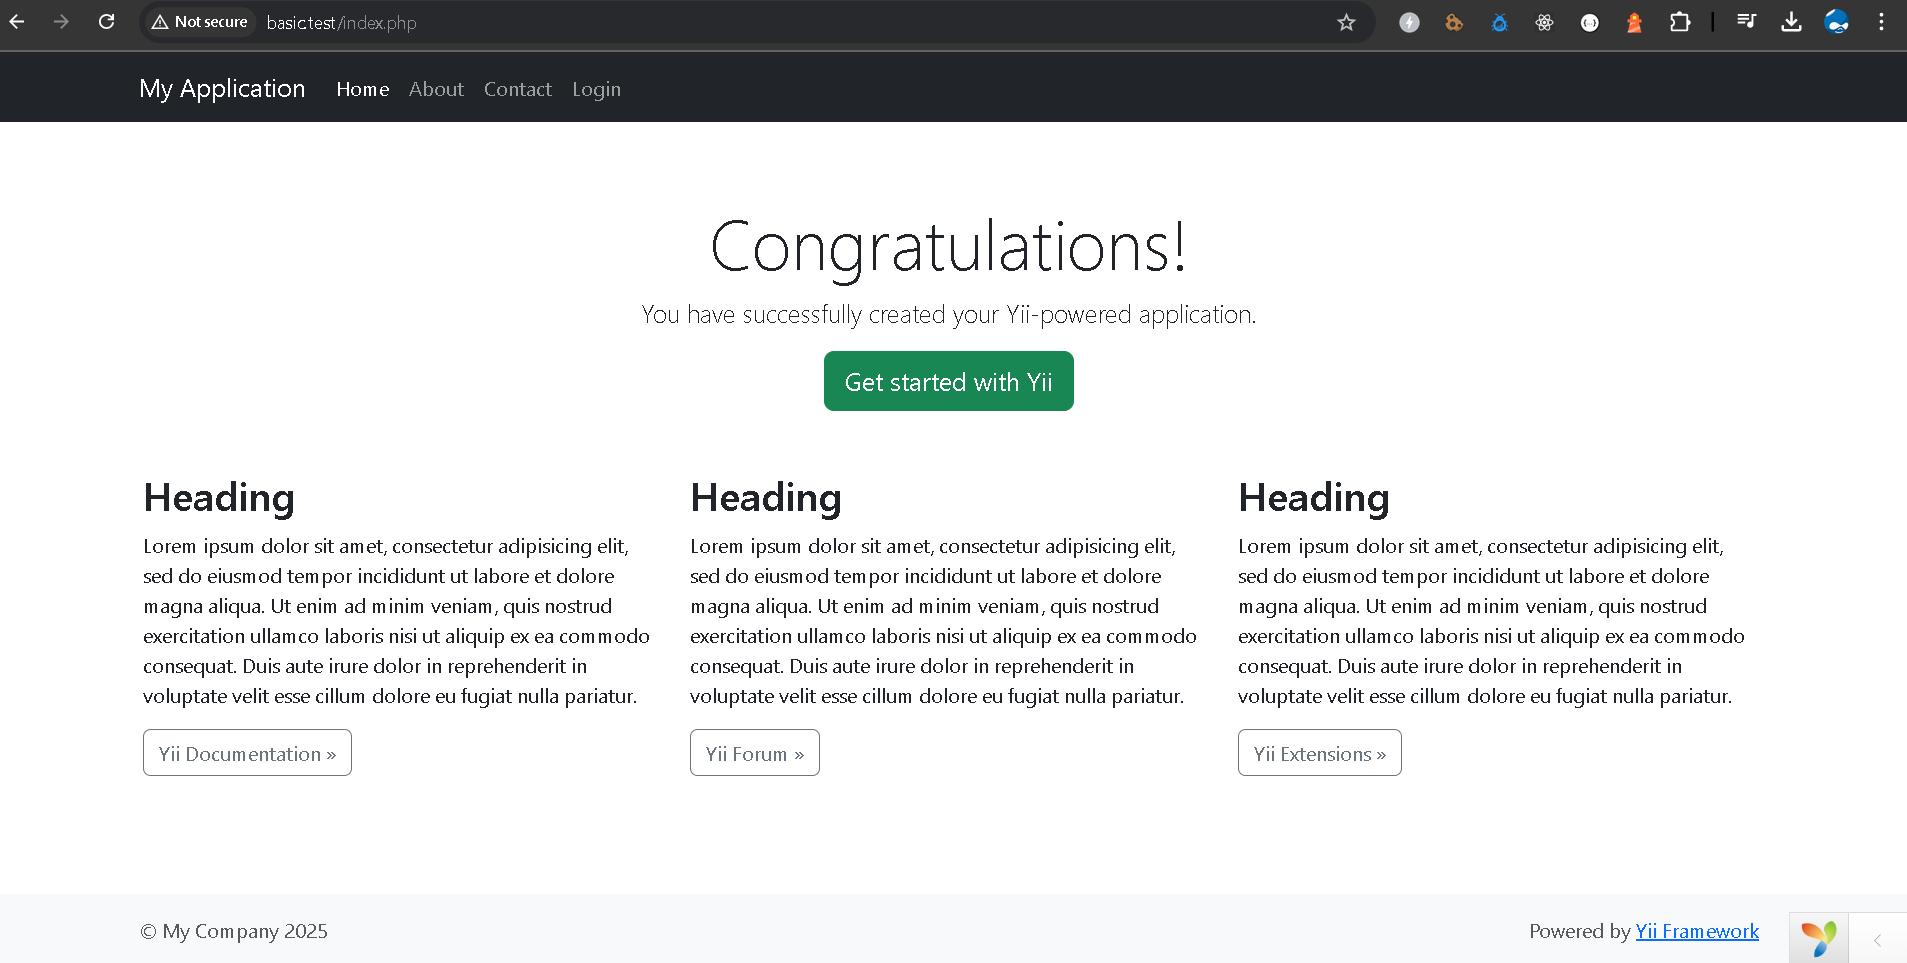Go to the About page
1907x963 pixels.
point(436,89)
